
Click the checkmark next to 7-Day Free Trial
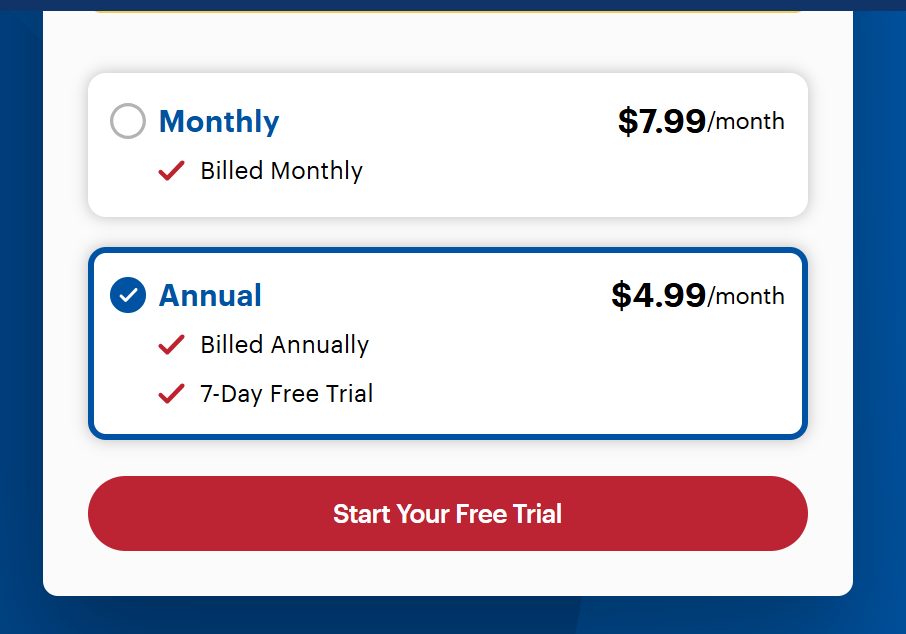pos(171,394)
